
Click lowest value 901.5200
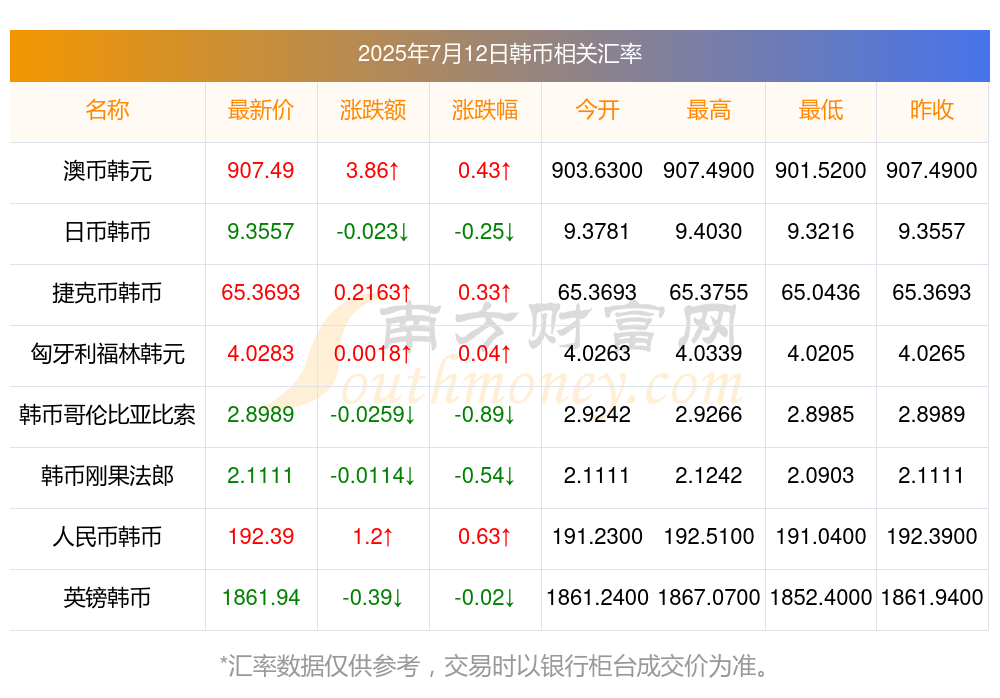[821, 170]
